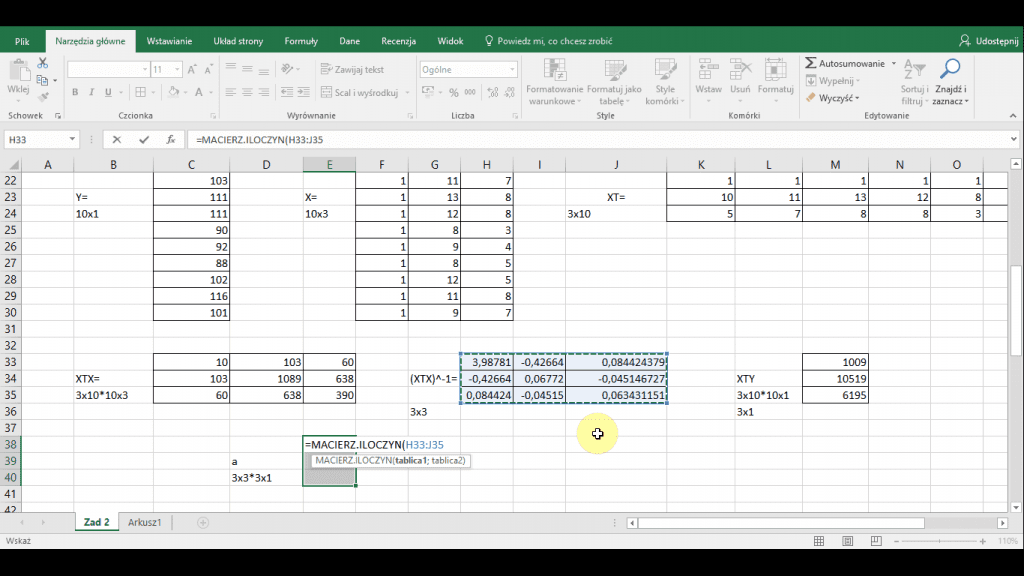Screen dimensions: 1024x576
Task: Click the accounting currency format icon
Action: point(428,93)
